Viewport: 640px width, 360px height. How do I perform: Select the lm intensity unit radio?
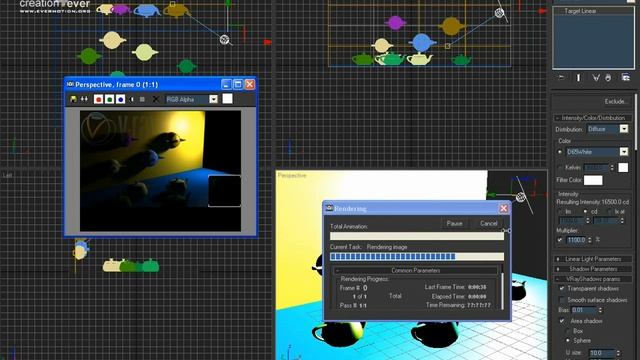[561, 212]
